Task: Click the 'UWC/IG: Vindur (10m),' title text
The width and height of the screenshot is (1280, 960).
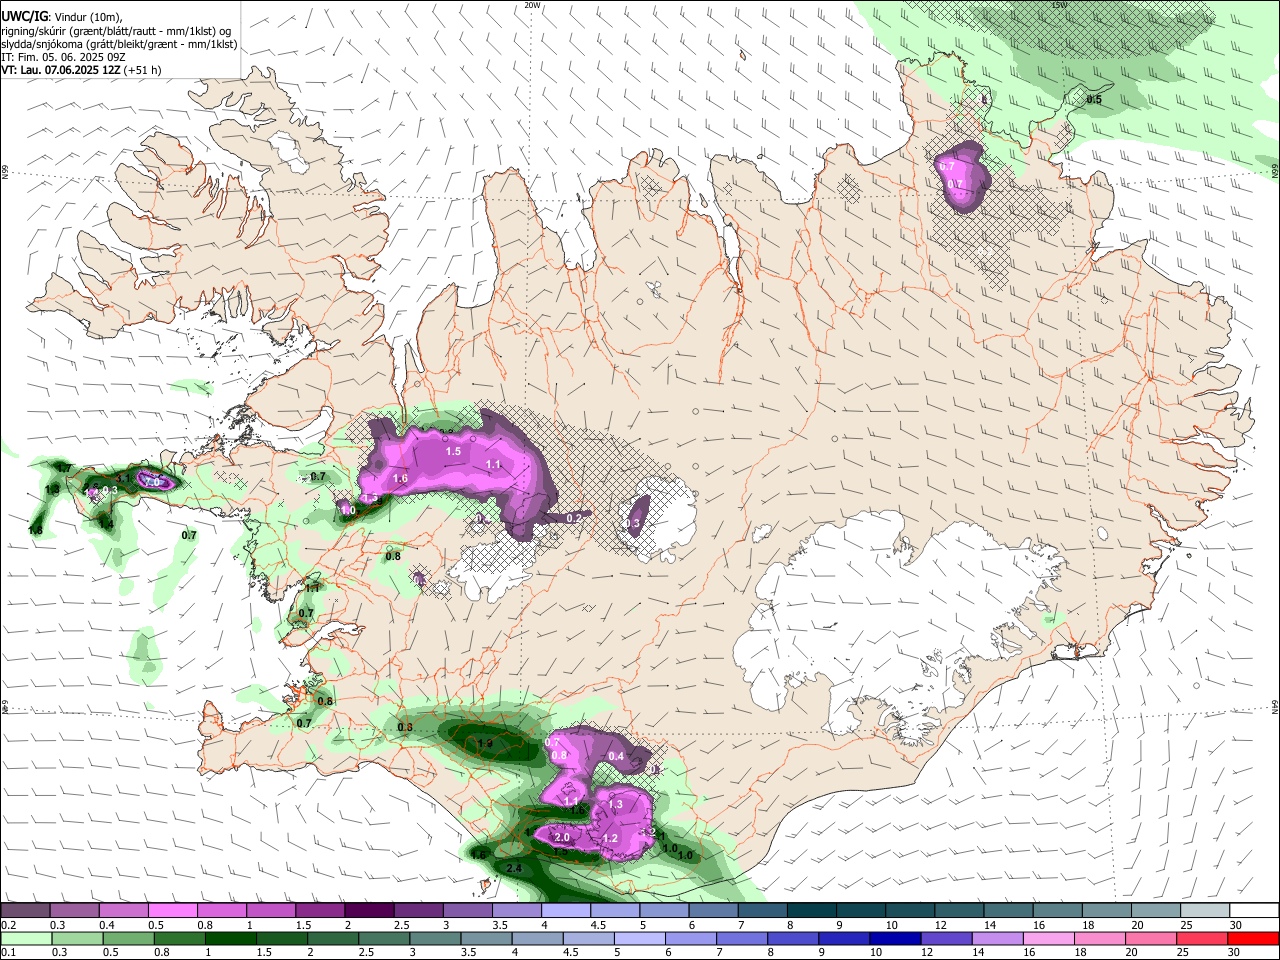Action: pyautogui.click(x=62, y=15)
